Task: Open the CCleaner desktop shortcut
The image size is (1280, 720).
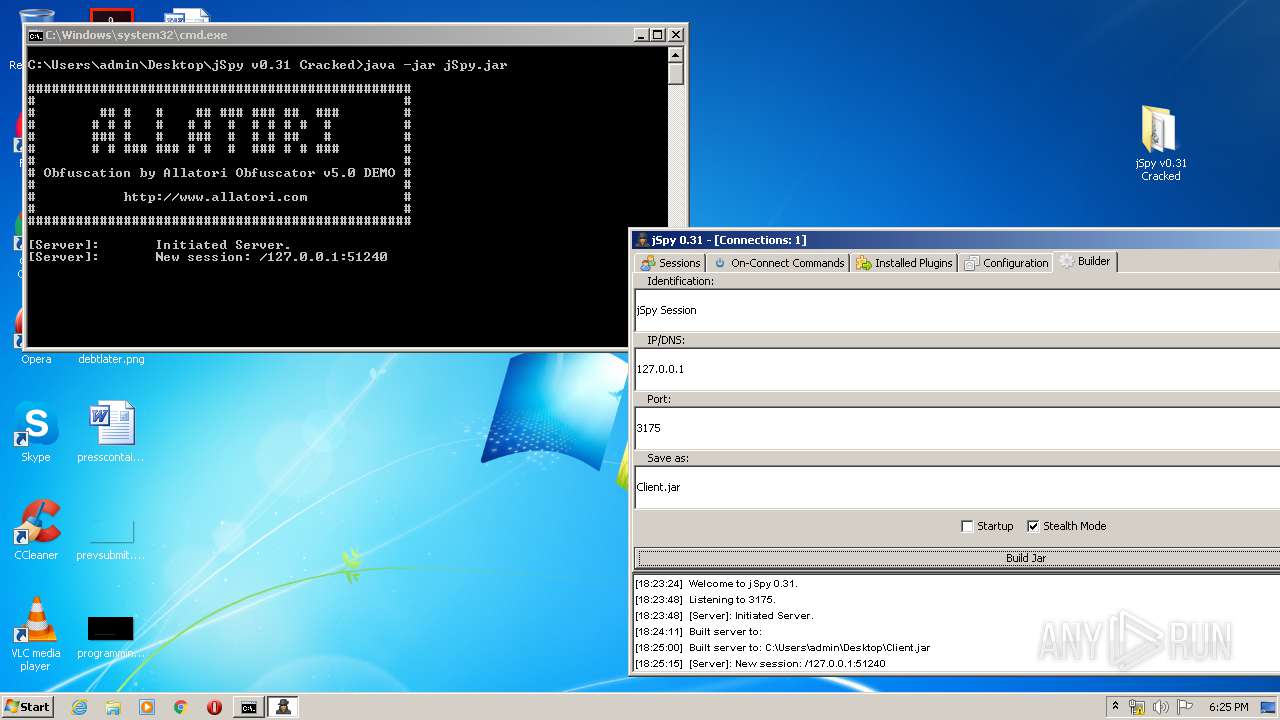Action: (x=36, y=530)
